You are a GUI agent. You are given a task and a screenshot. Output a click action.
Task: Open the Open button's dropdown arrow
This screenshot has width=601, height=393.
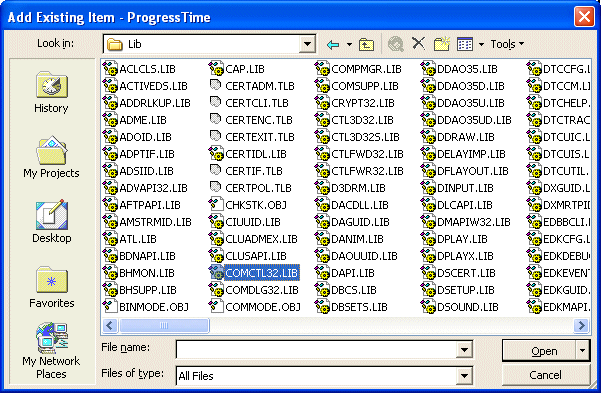[583, 350]
